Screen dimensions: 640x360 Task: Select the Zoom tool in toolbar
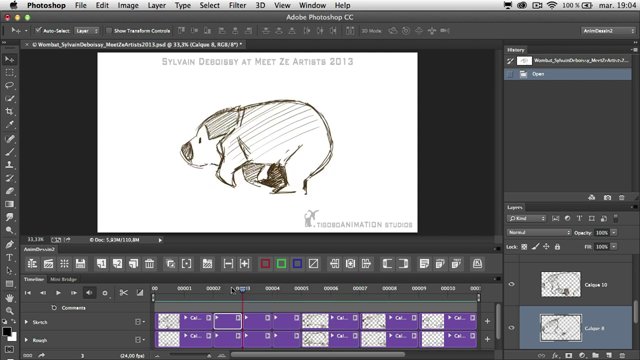click(x=9, y=311)
